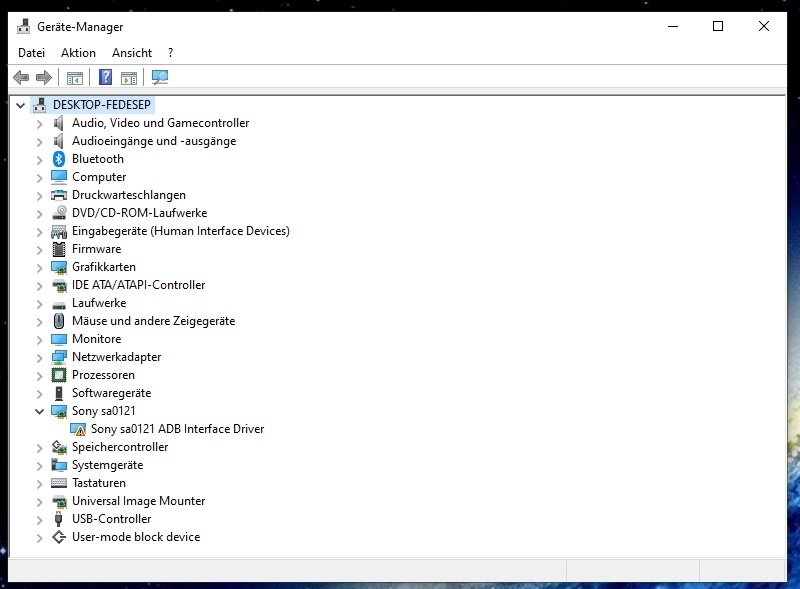Expand the Netzwerkadapter category chevron
Viewport: 800px width, 589px height.
(40, 357)
